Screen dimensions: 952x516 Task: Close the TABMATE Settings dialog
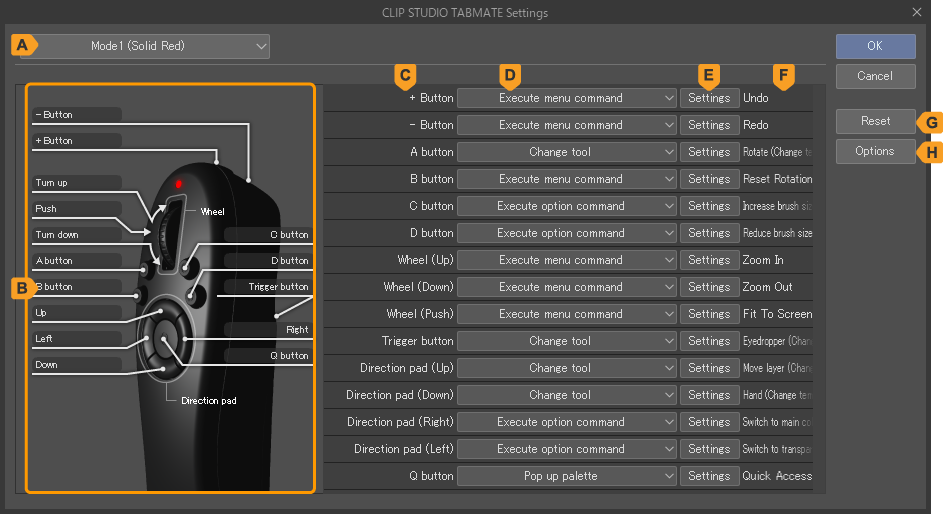coord(917,12)
